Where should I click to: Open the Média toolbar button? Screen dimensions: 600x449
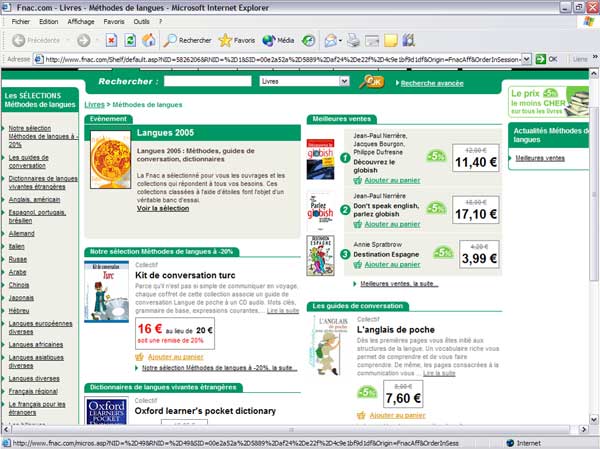click(278, 40)
